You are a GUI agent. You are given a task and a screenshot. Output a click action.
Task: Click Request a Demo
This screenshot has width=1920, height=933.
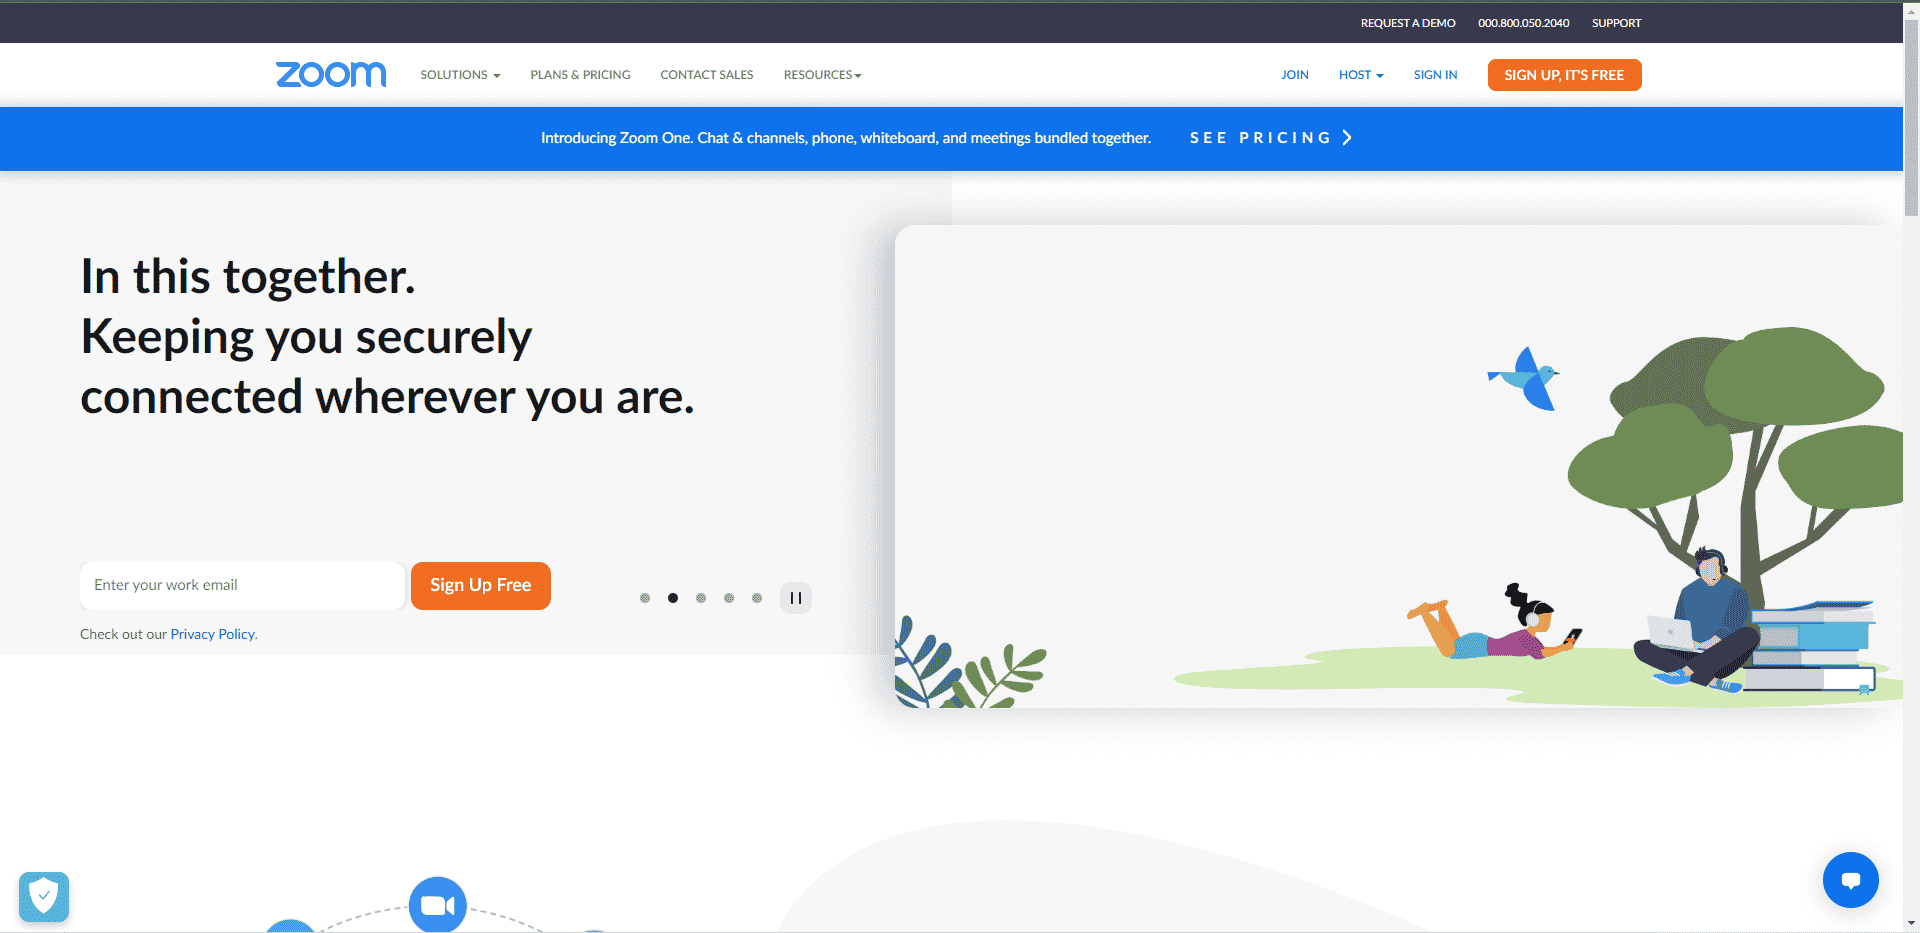click(1408, 23)
